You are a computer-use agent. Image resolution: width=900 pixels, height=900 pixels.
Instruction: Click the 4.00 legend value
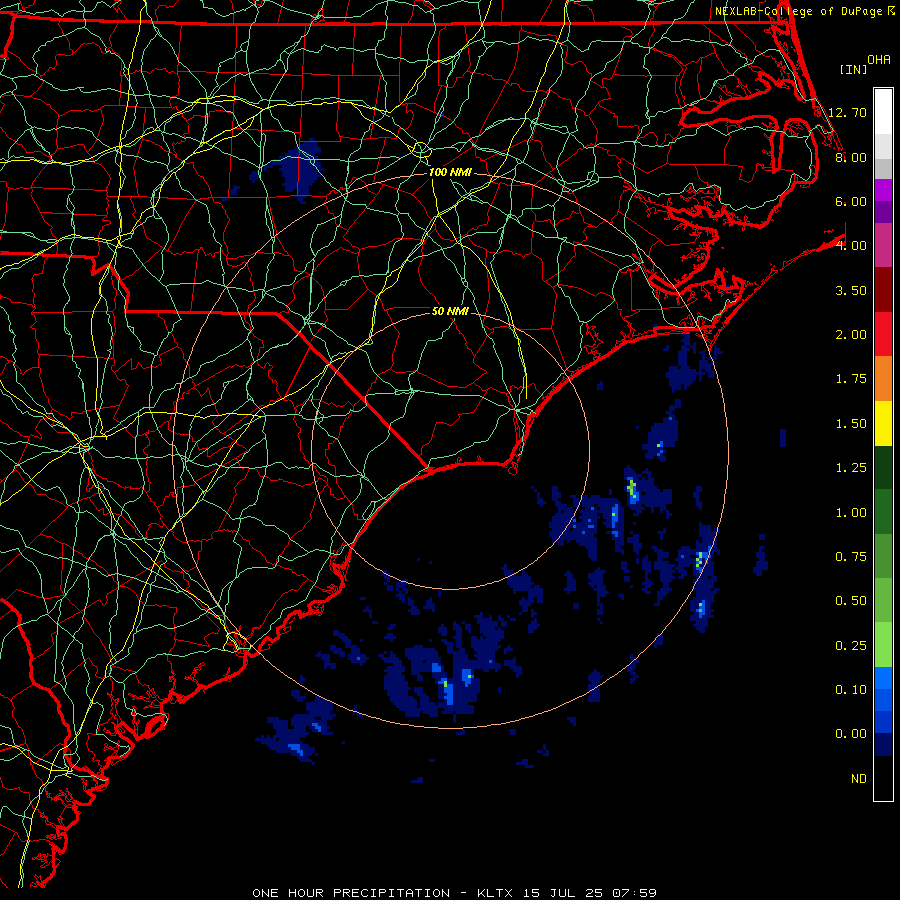[x=851, y=246]
